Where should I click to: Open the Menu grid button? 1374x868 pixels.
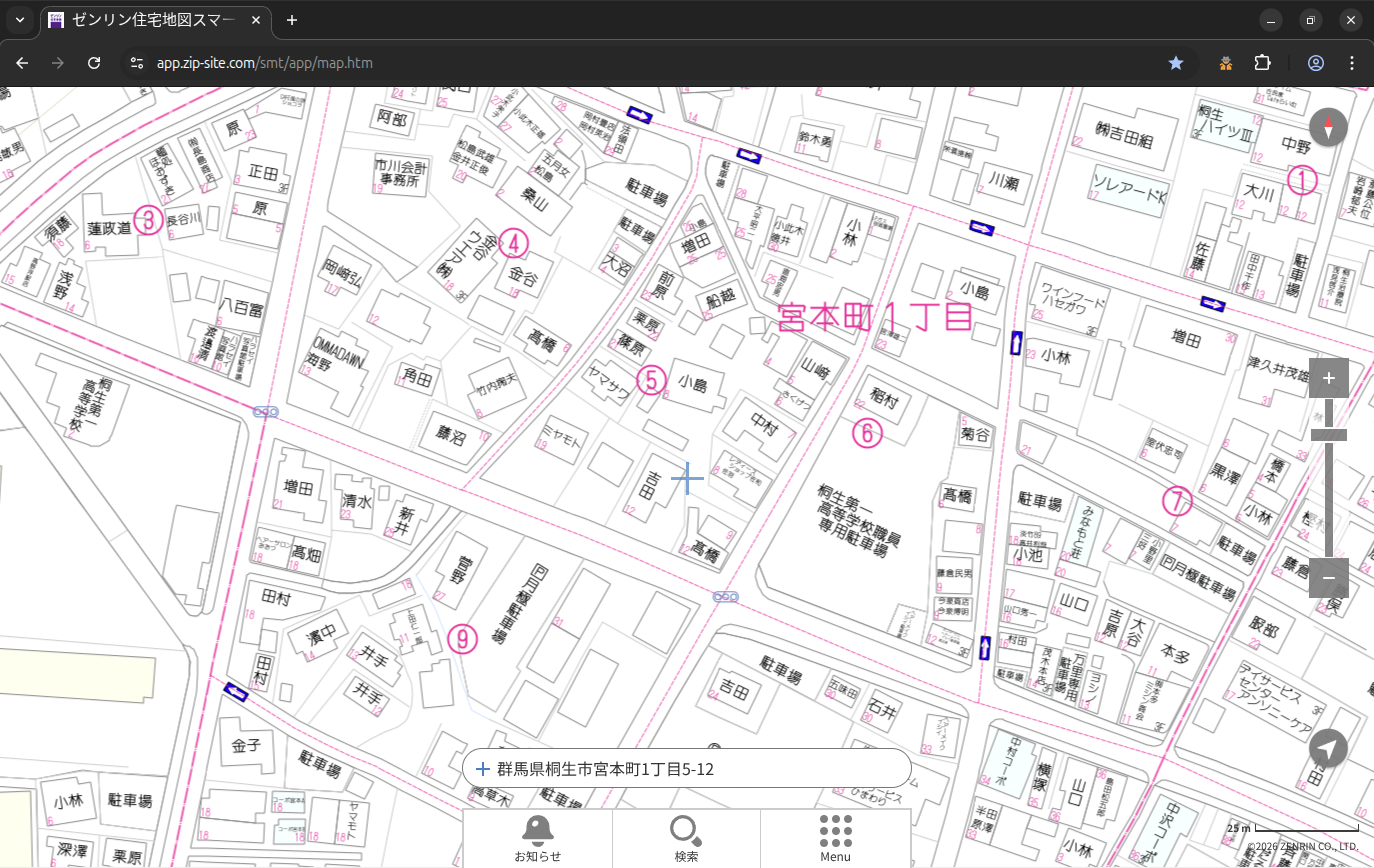point(835,838)
